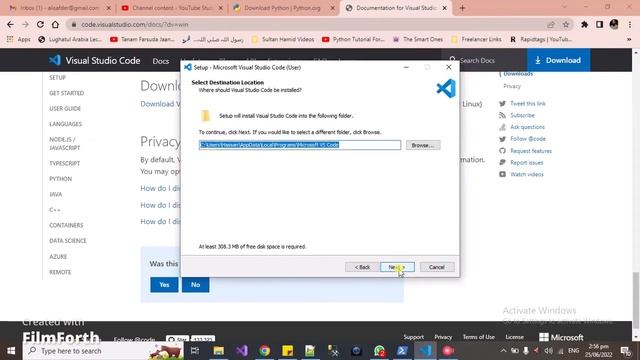Open the Freelancer Links bookmark folder
The height and width of the screenshot is (360, 640).
(x=476, y=39)
